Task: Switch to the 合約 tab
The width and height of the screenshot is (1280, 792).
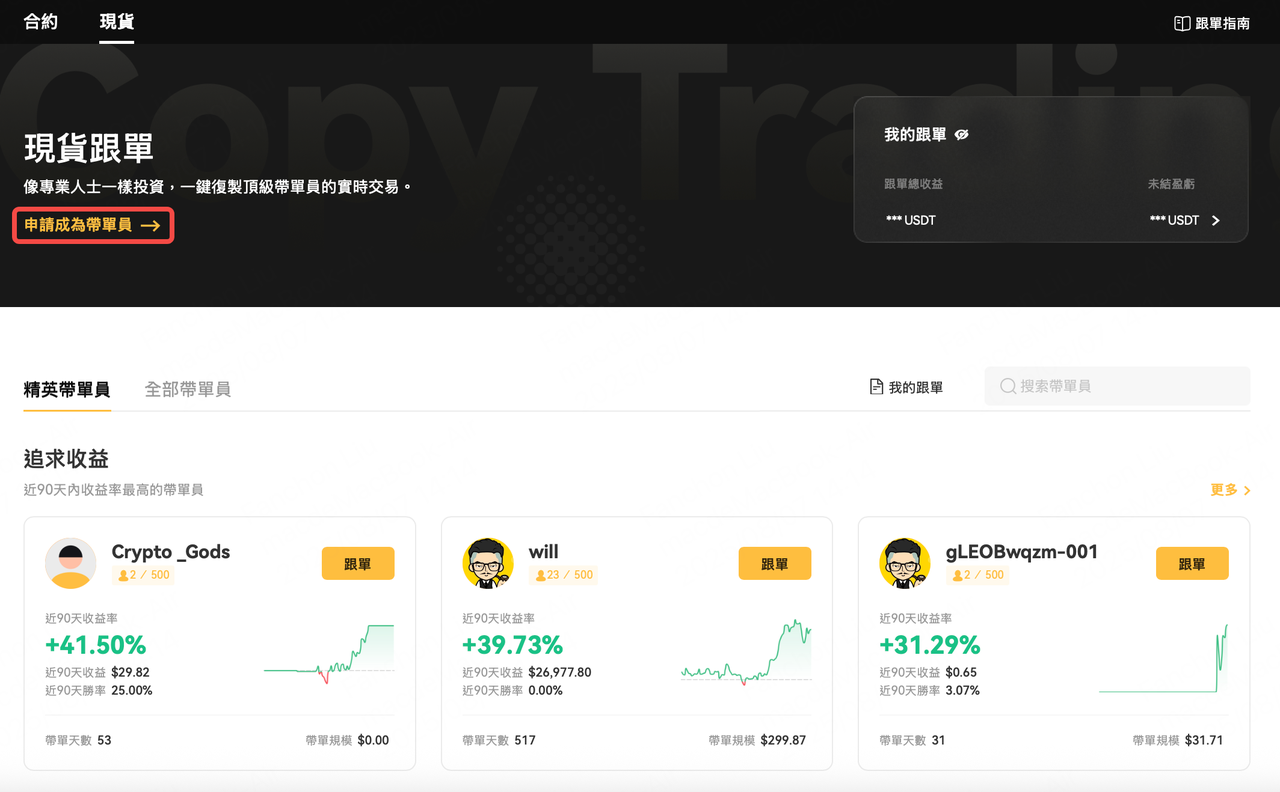Action: click(x=41, y=21)
